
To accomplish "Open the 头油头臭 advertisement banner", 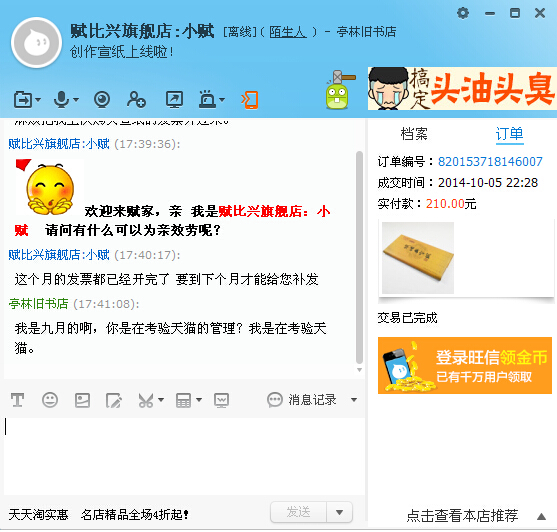I will coord(462,88).
